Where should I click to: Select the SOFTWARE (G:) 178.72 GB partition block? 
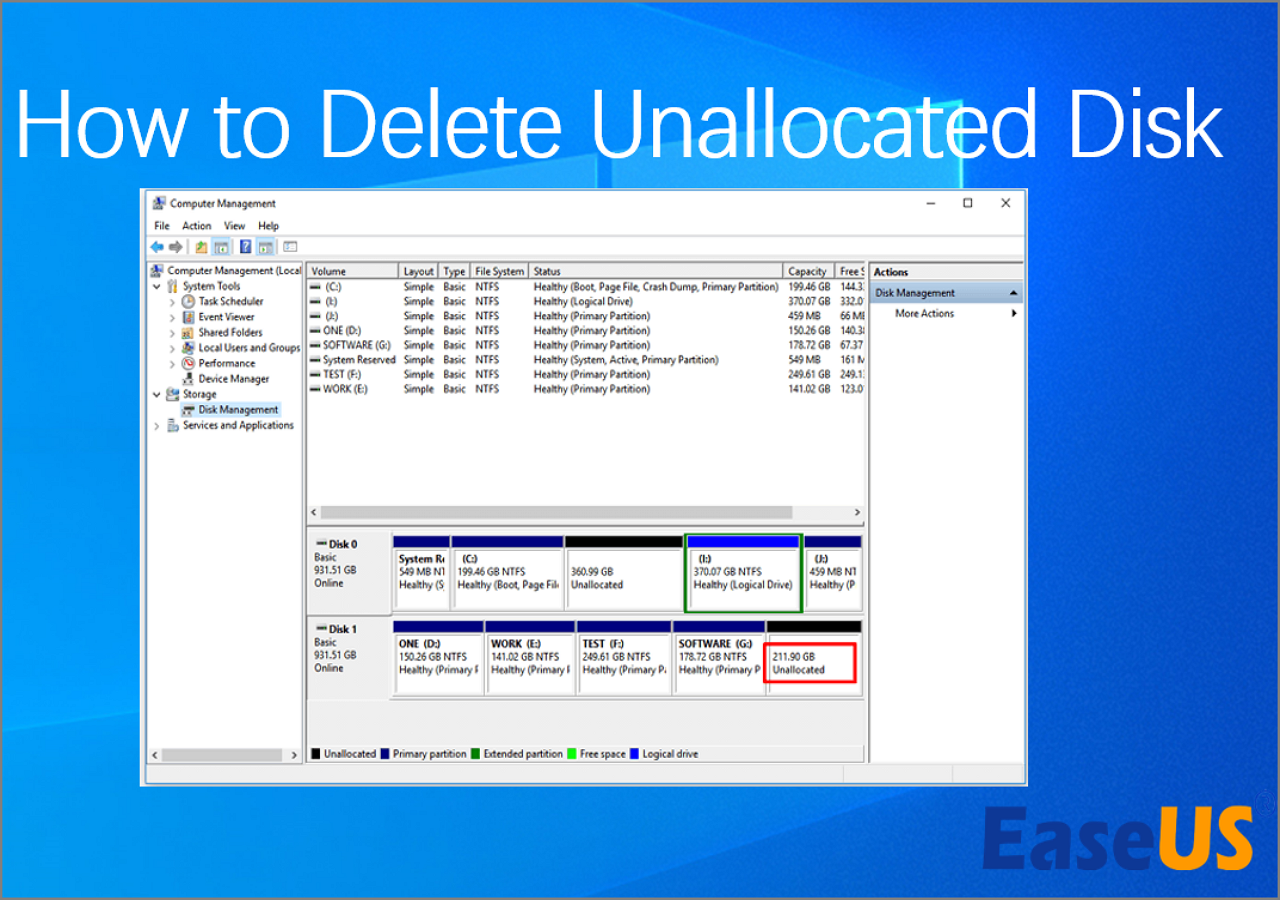[719, 657]
